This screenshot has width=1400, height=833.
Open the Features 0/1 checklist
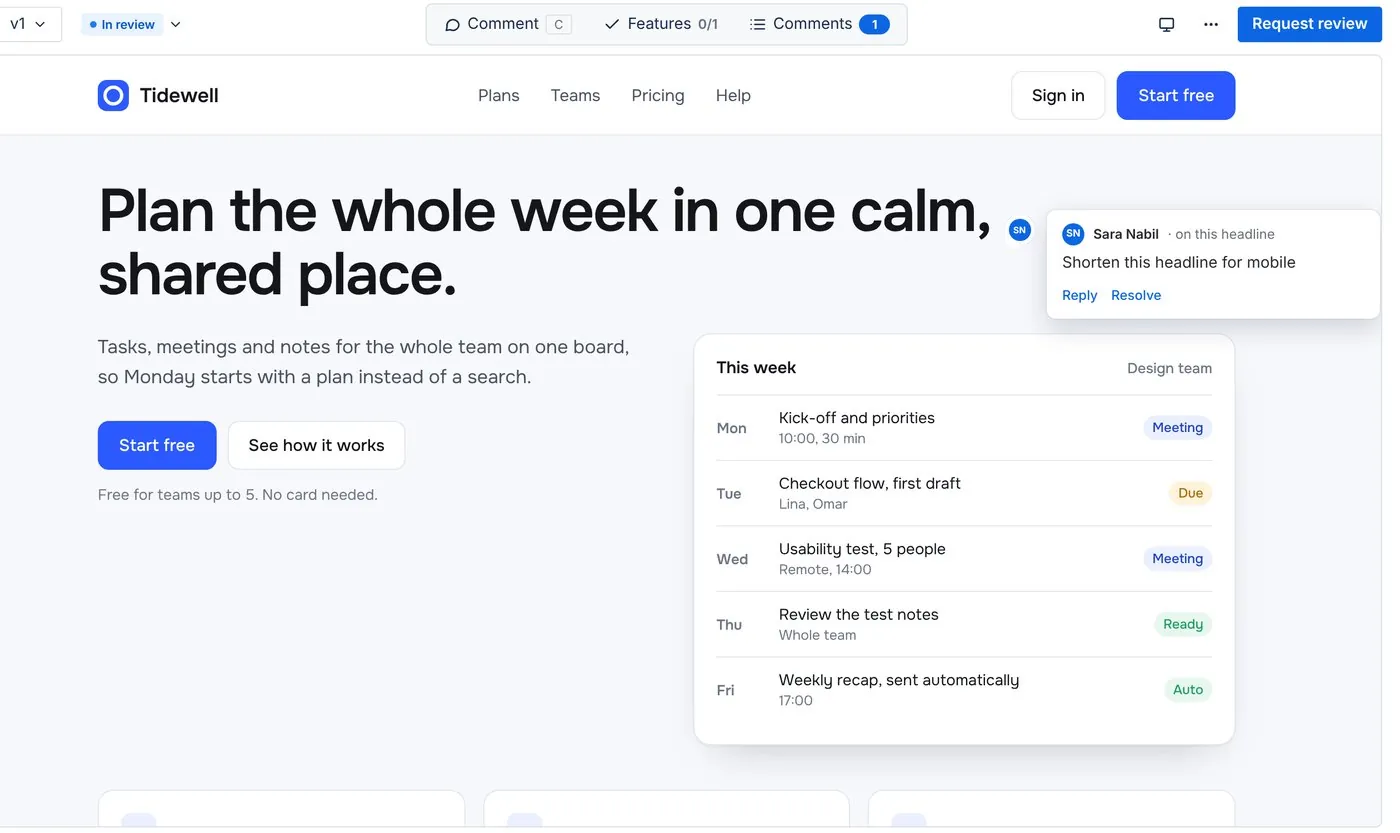click(x=661, y=24)
